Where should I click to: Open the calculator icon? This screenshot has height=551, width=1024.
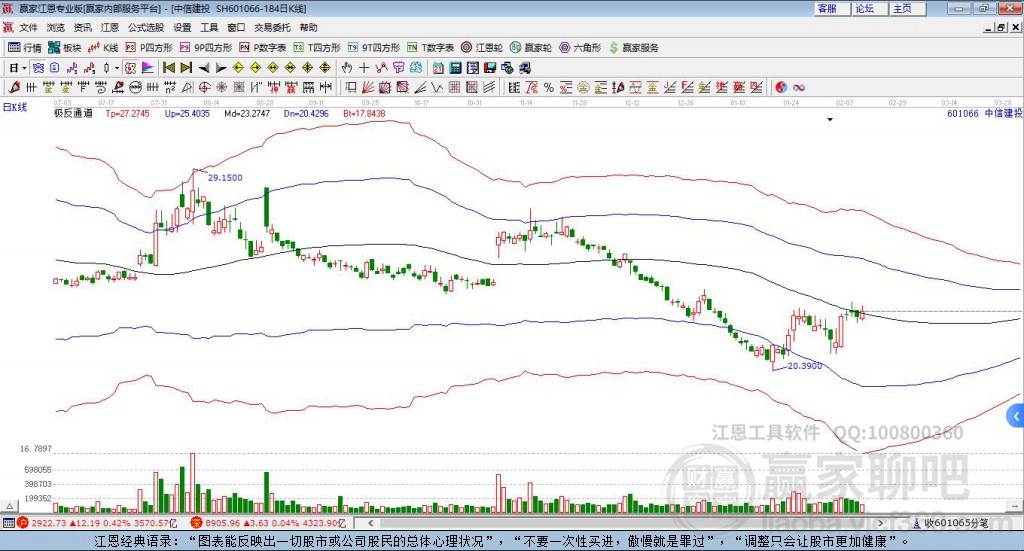(456, 68)
